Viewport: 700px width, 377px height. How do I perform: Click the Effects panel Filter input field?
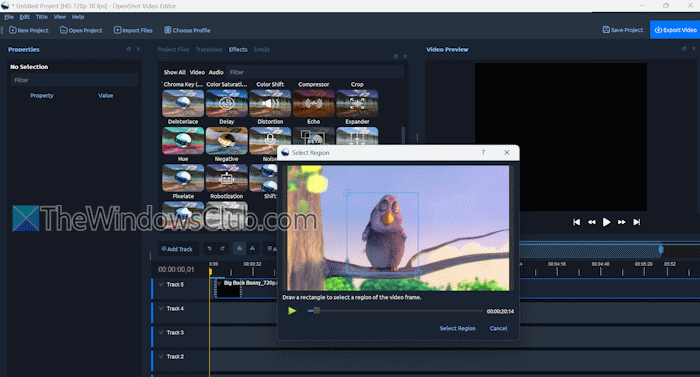pyautogui.click(x=315, y=72)
